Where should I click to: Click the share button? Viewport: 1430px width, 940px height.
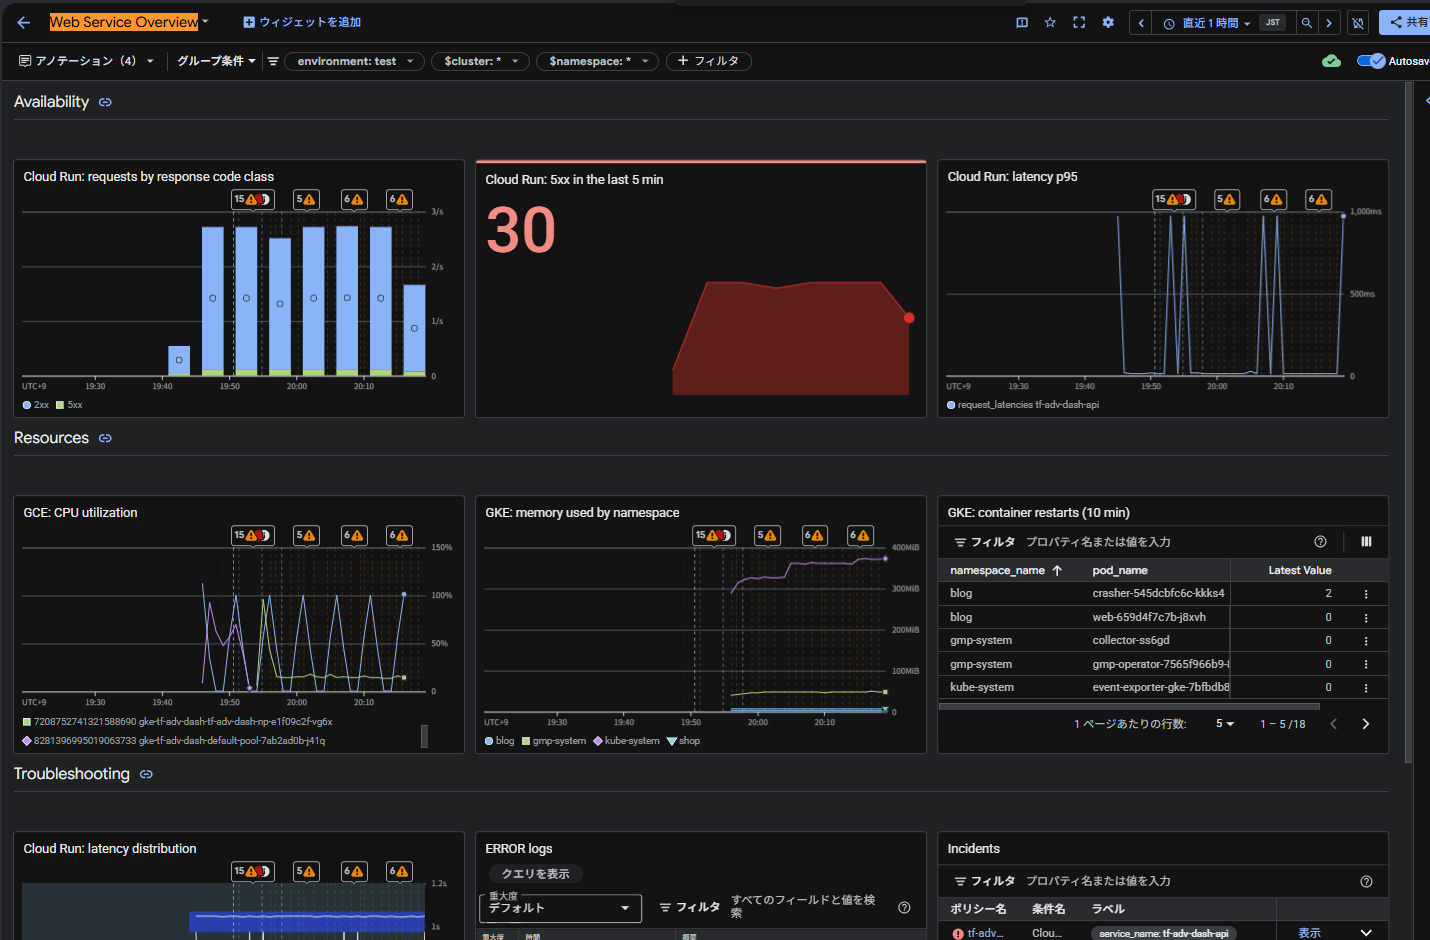(x=1406, y=22)
